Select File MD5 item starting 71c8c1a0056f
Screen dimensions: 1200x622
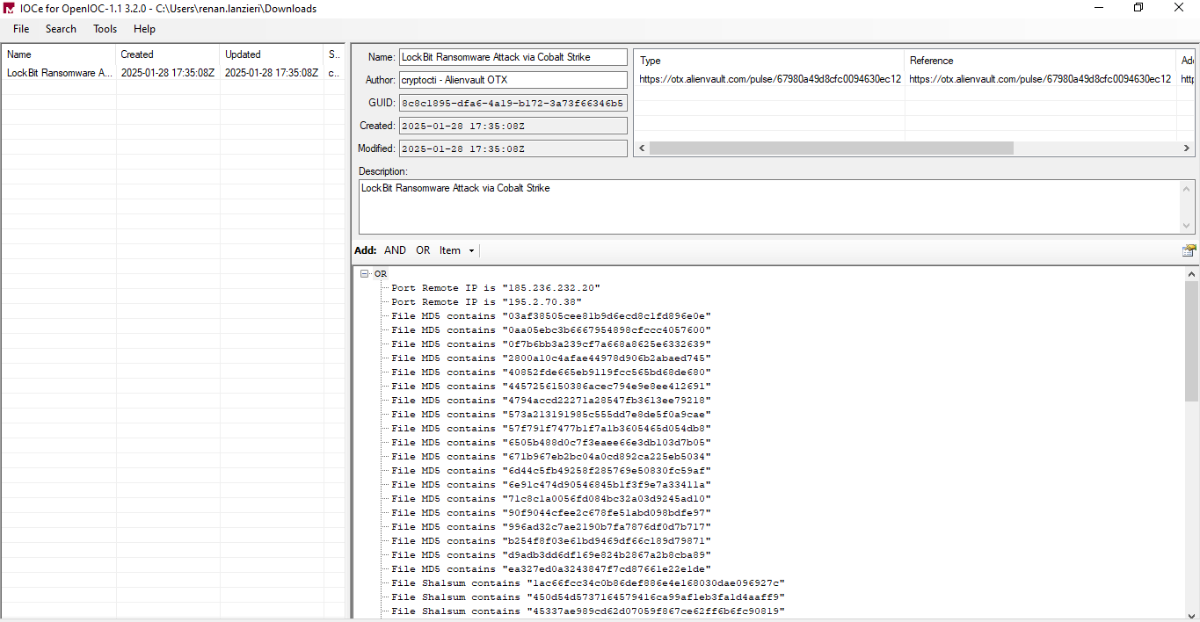pyautogui.click(x=551, y=498)
